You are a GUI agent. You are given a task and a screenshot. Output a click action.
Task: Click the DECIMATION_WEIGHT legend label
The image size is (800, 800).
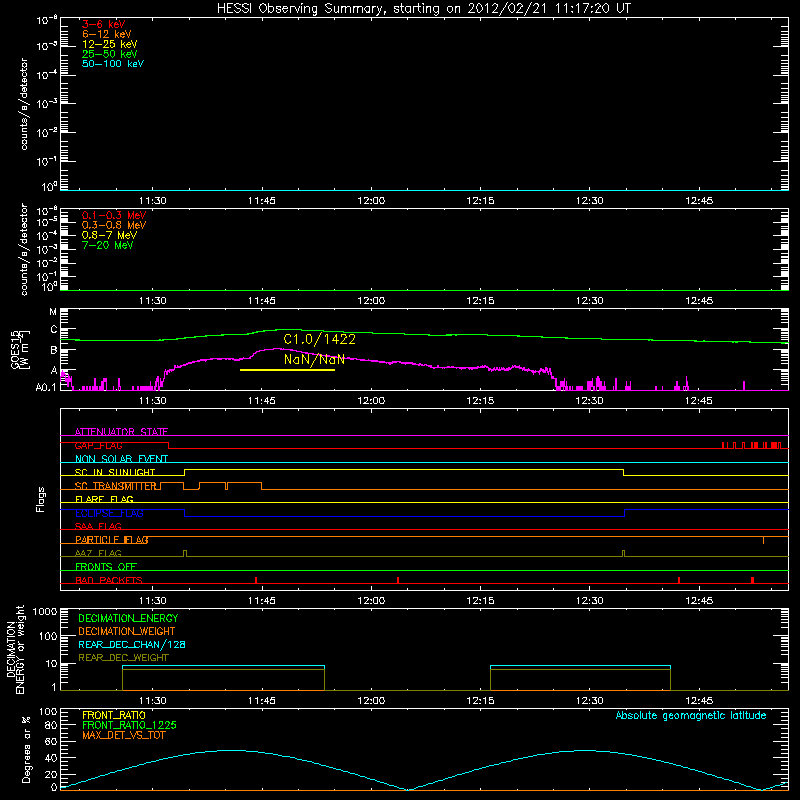pos(127,631)
